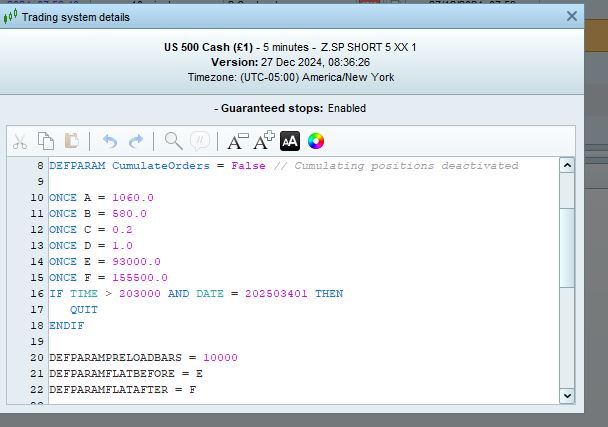Decrease the editor font size
The height and width of the screenshot is (427, 608).
tap(238, 141)
